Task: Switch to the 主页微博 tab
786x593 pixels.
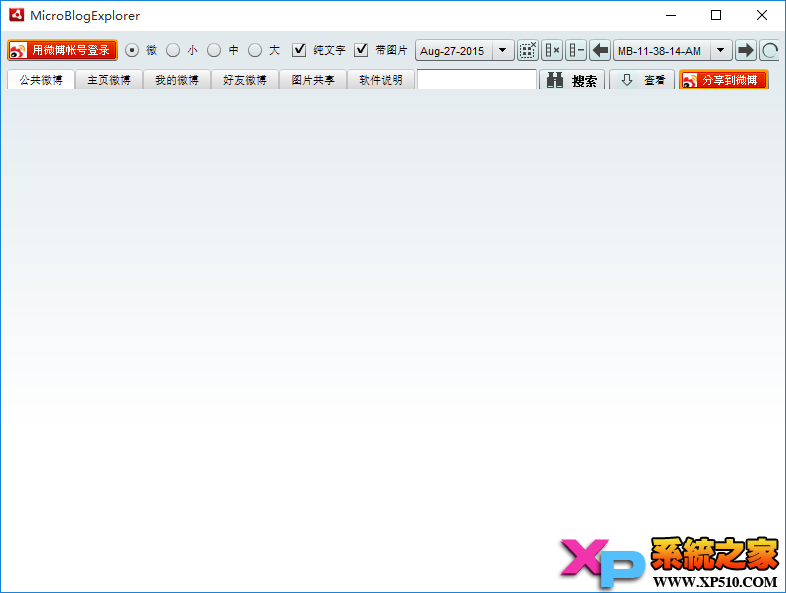Action: coord(109,80)
